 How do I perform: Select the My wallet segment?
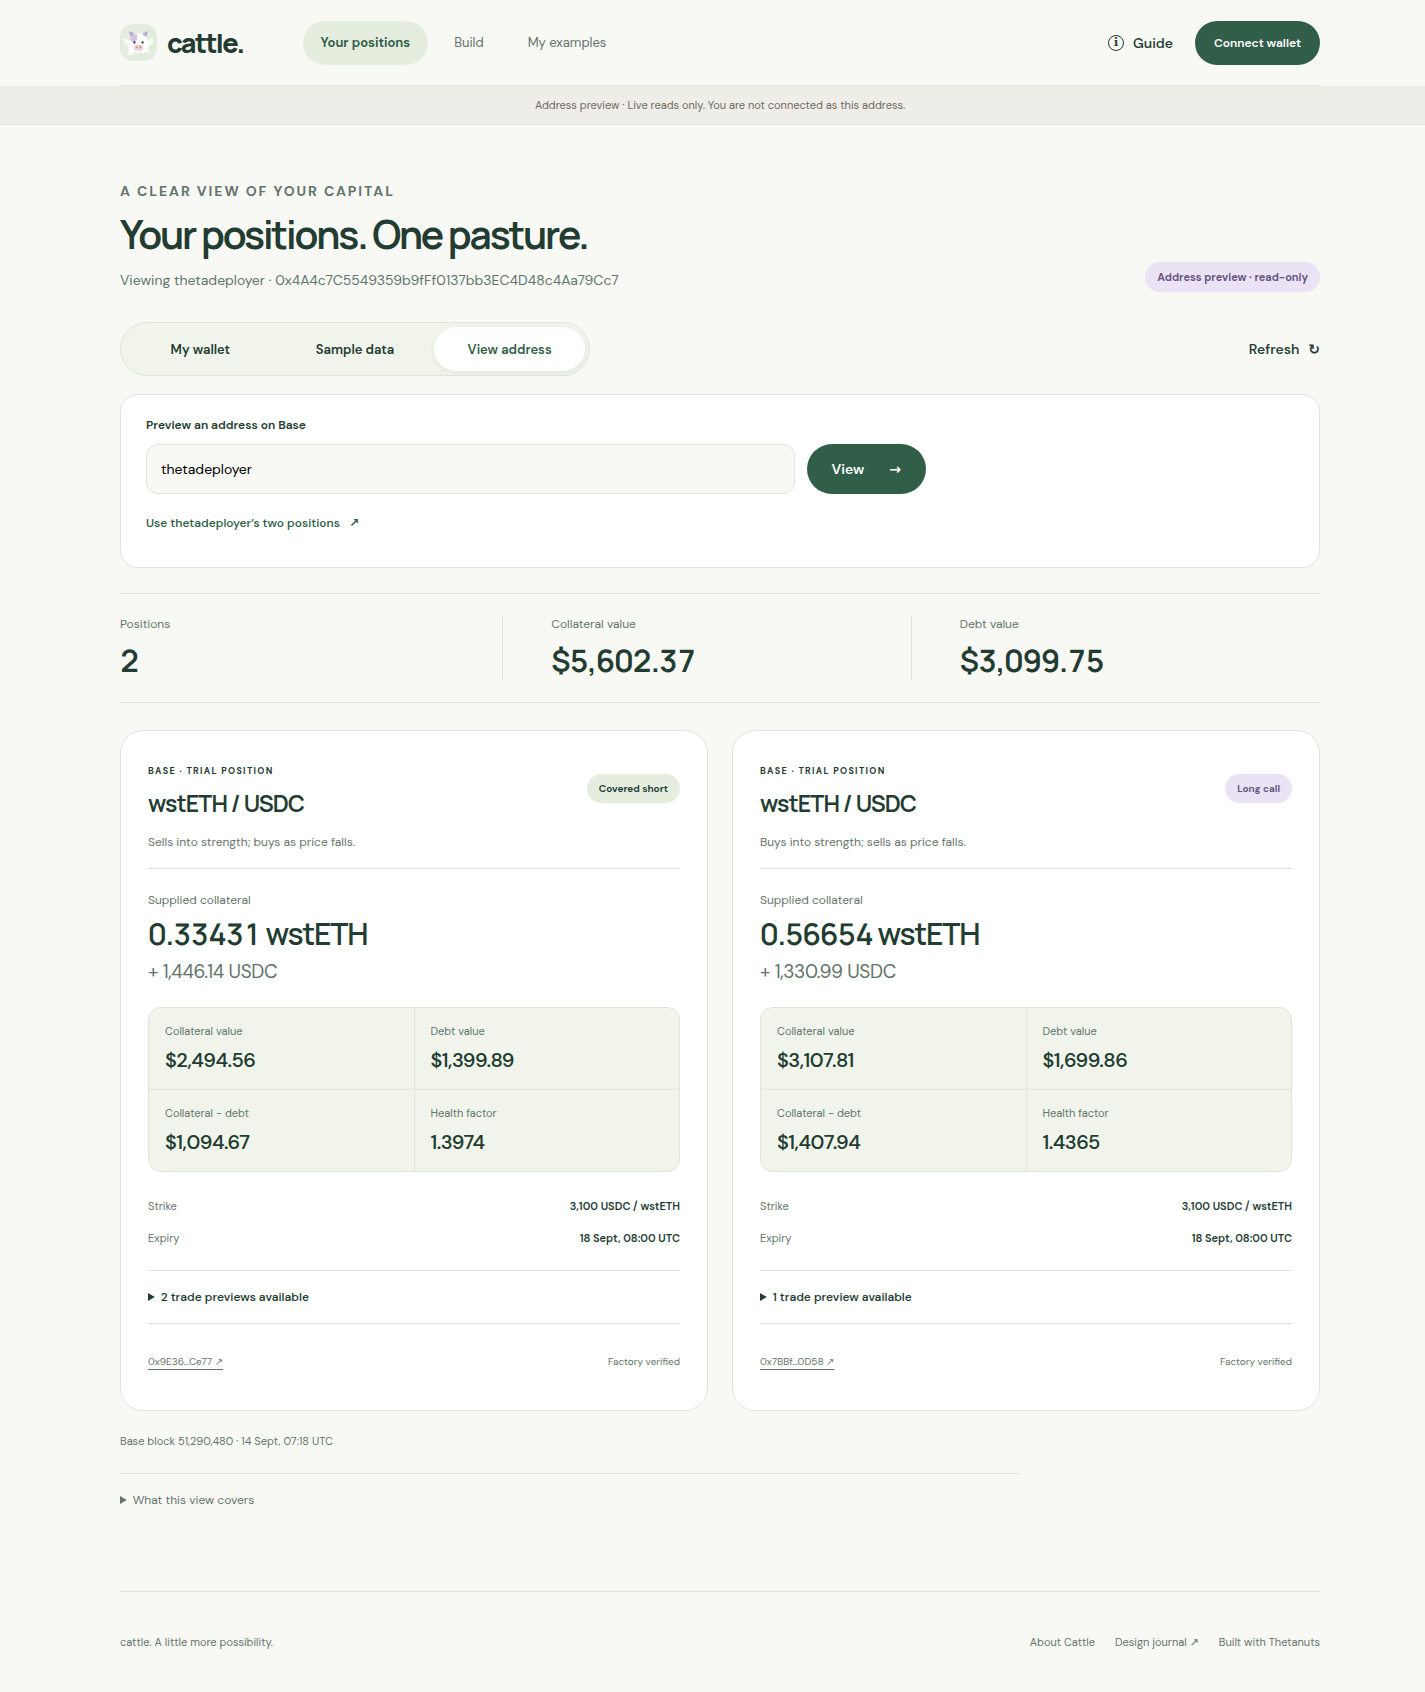200,349
